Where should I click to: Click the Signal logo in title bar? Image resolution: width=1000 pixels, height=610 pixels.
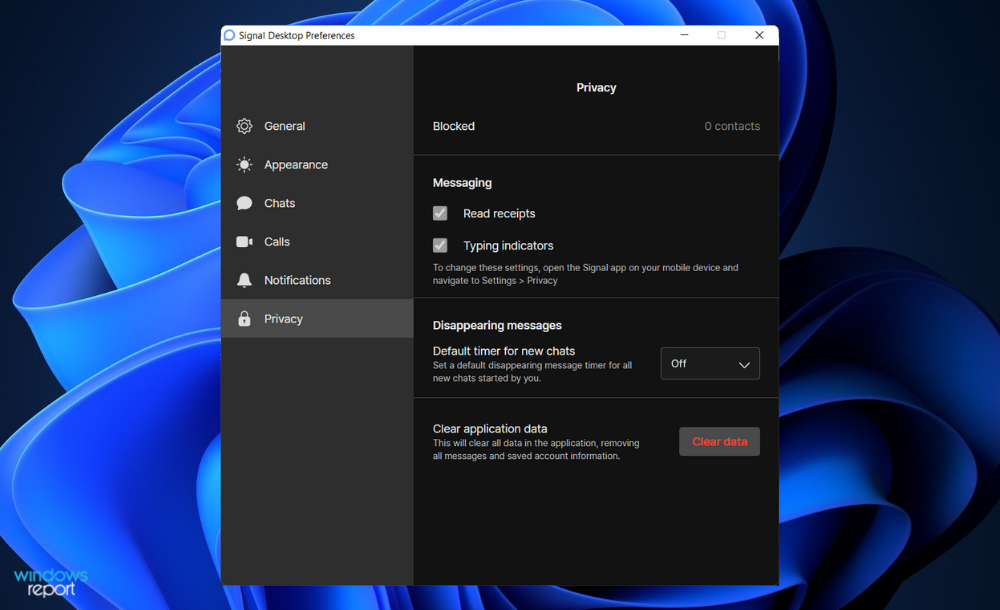230,35
